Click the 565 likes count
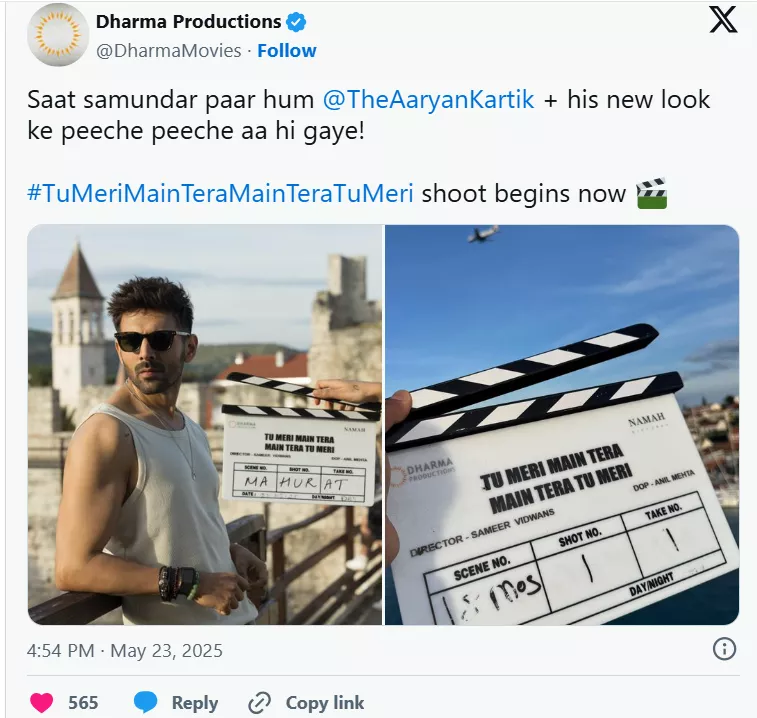The width and height of the screenshot is (757, 718). pos(83,703)
